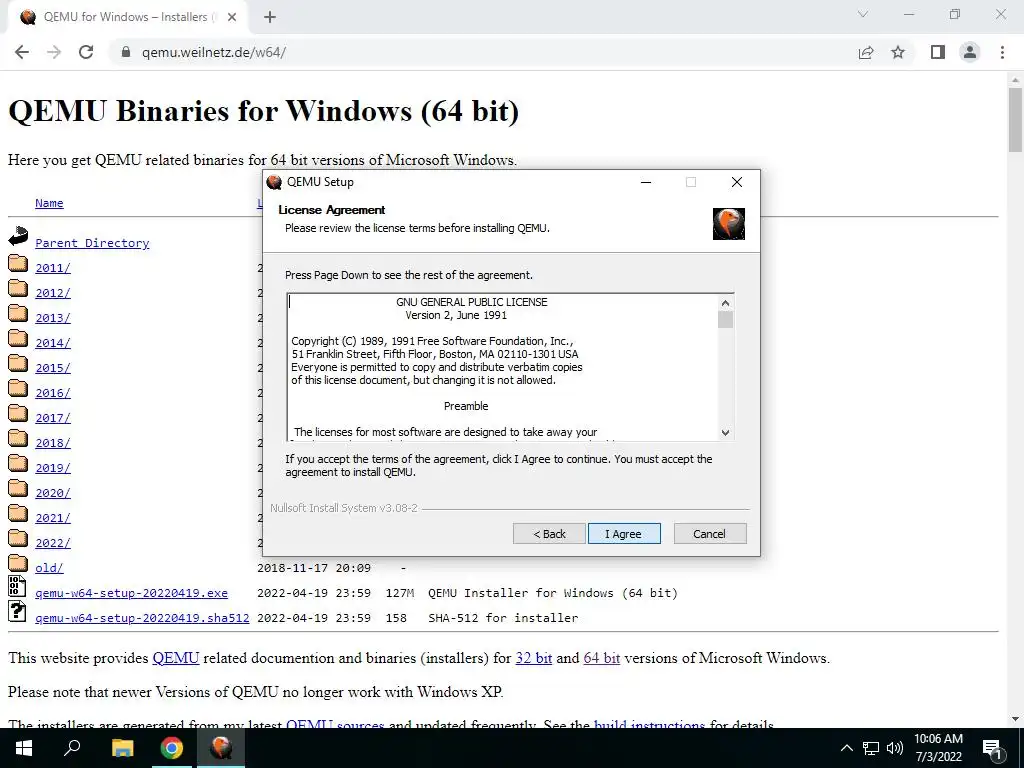Open the 2019/ folder link
This screenshot has width=1024, height=768.
[53, 468]
